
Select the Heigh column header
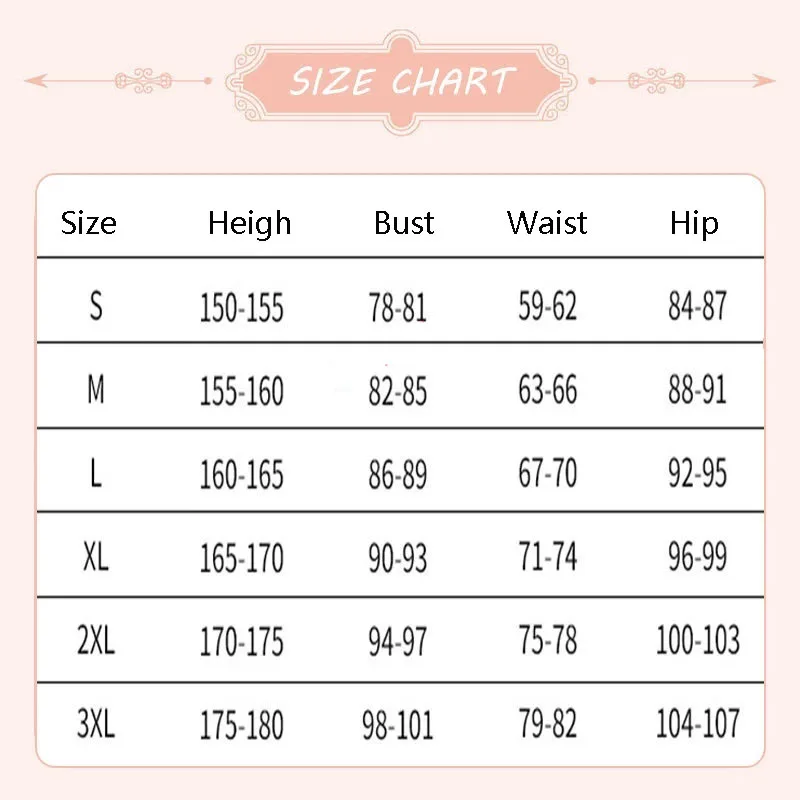(249, 223)
